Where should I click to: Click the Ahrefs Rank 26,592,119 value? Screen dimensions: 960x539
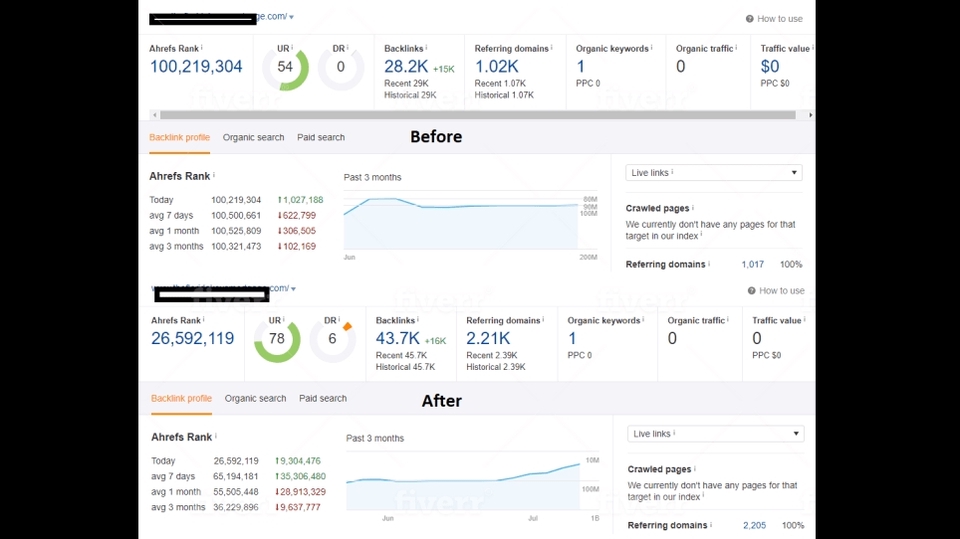(x=192, y=338)
